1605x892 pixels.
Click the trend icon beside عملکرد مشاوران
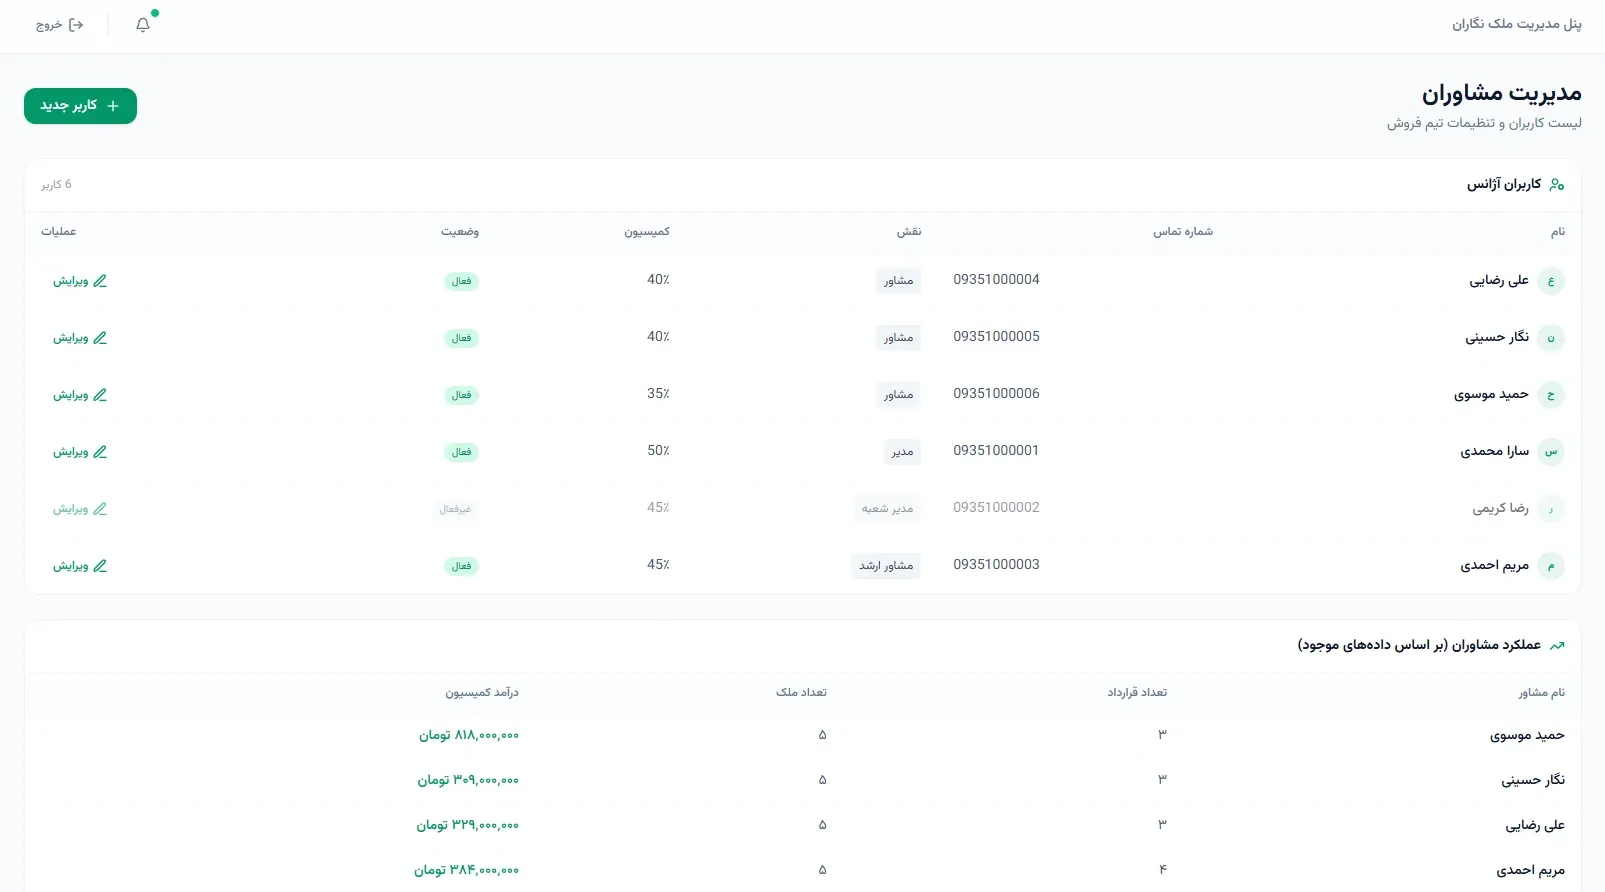point(1557,646)
